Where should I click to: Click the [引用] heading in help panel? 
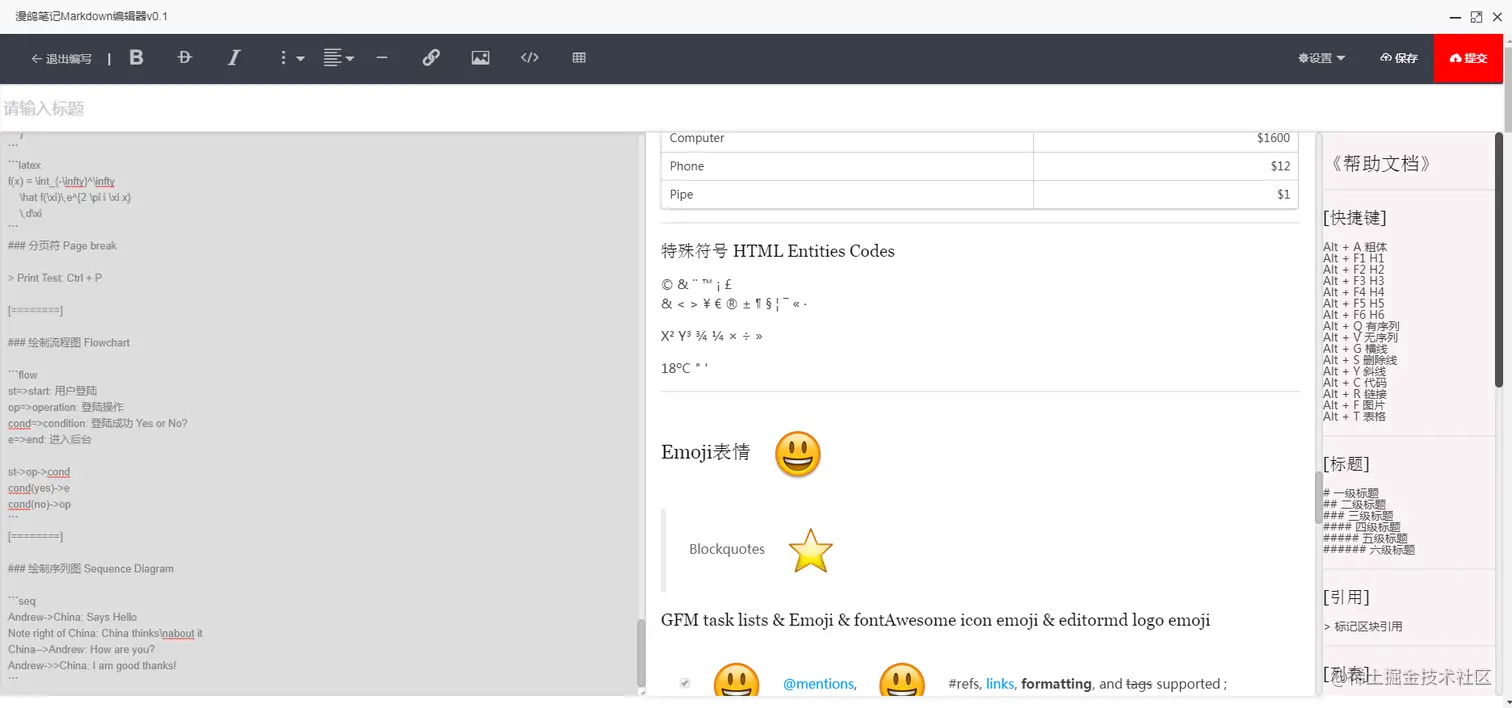click(1346, 597)
